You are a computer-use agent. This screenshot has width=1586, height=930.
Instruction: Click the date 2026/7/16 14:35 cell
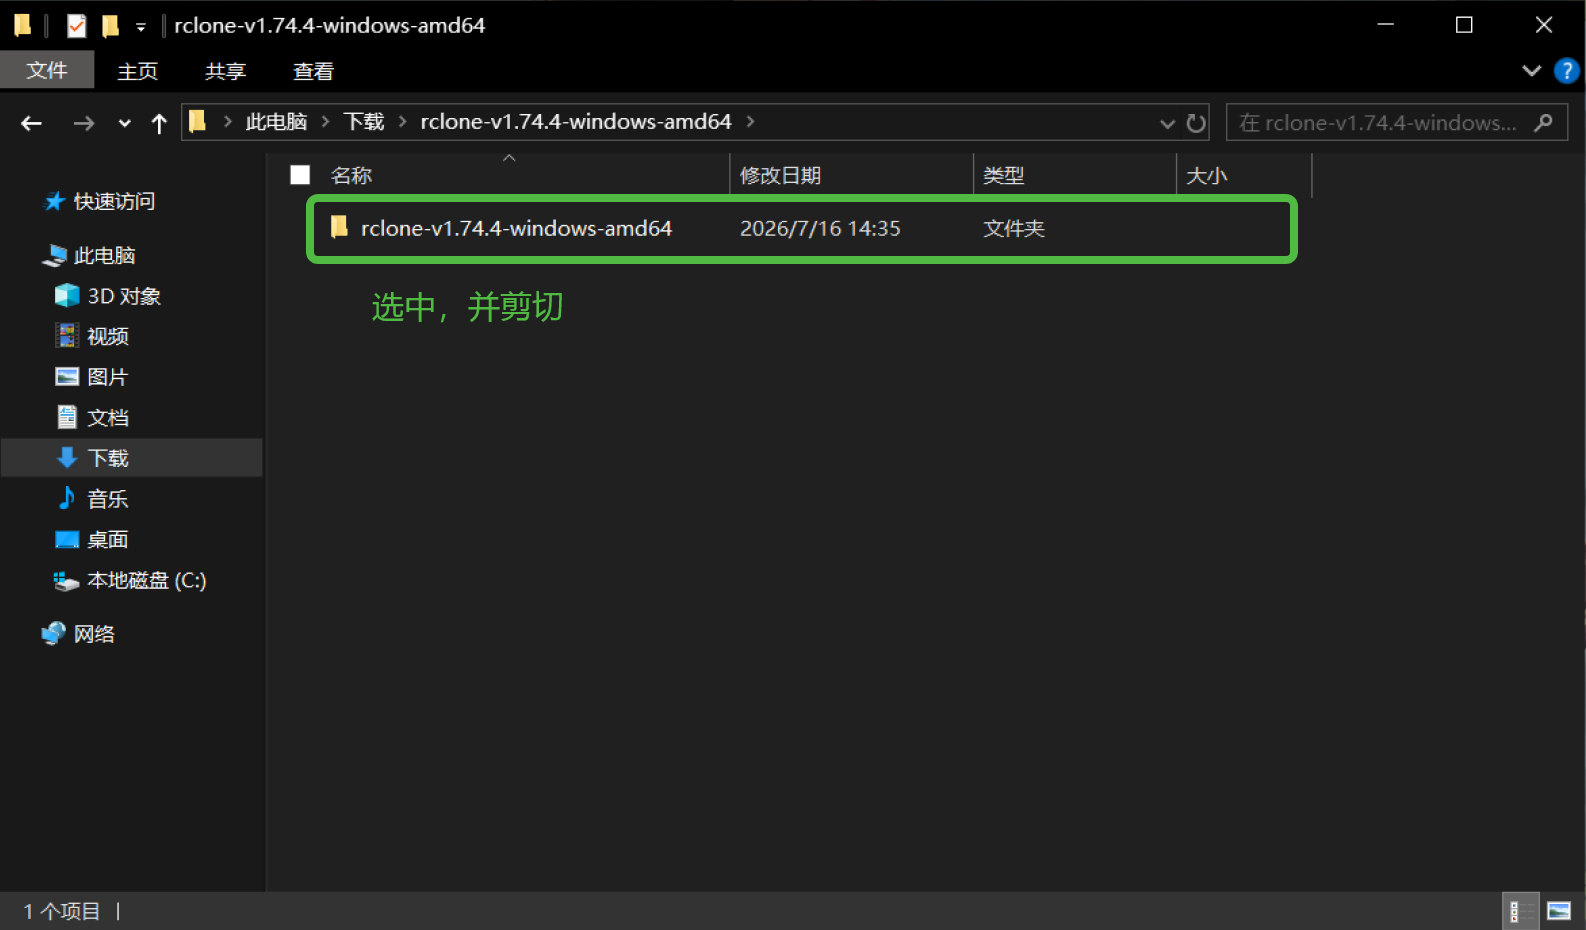[x=820, y=229]
